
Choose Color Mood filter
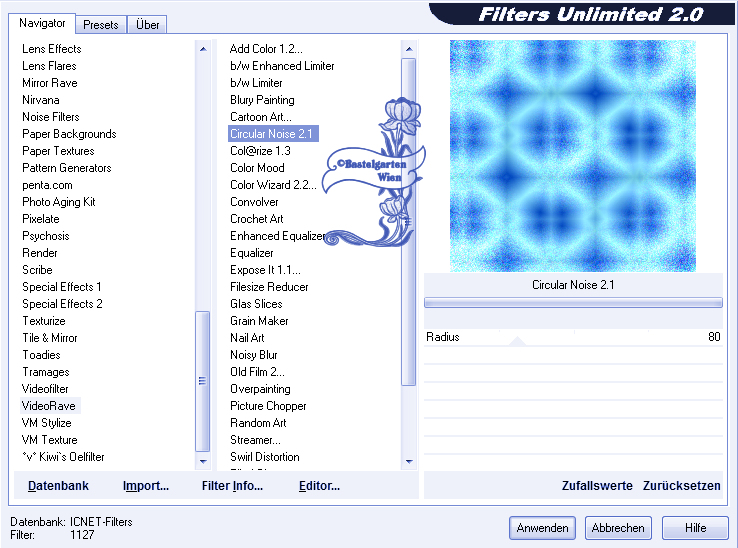coord(257,168)
